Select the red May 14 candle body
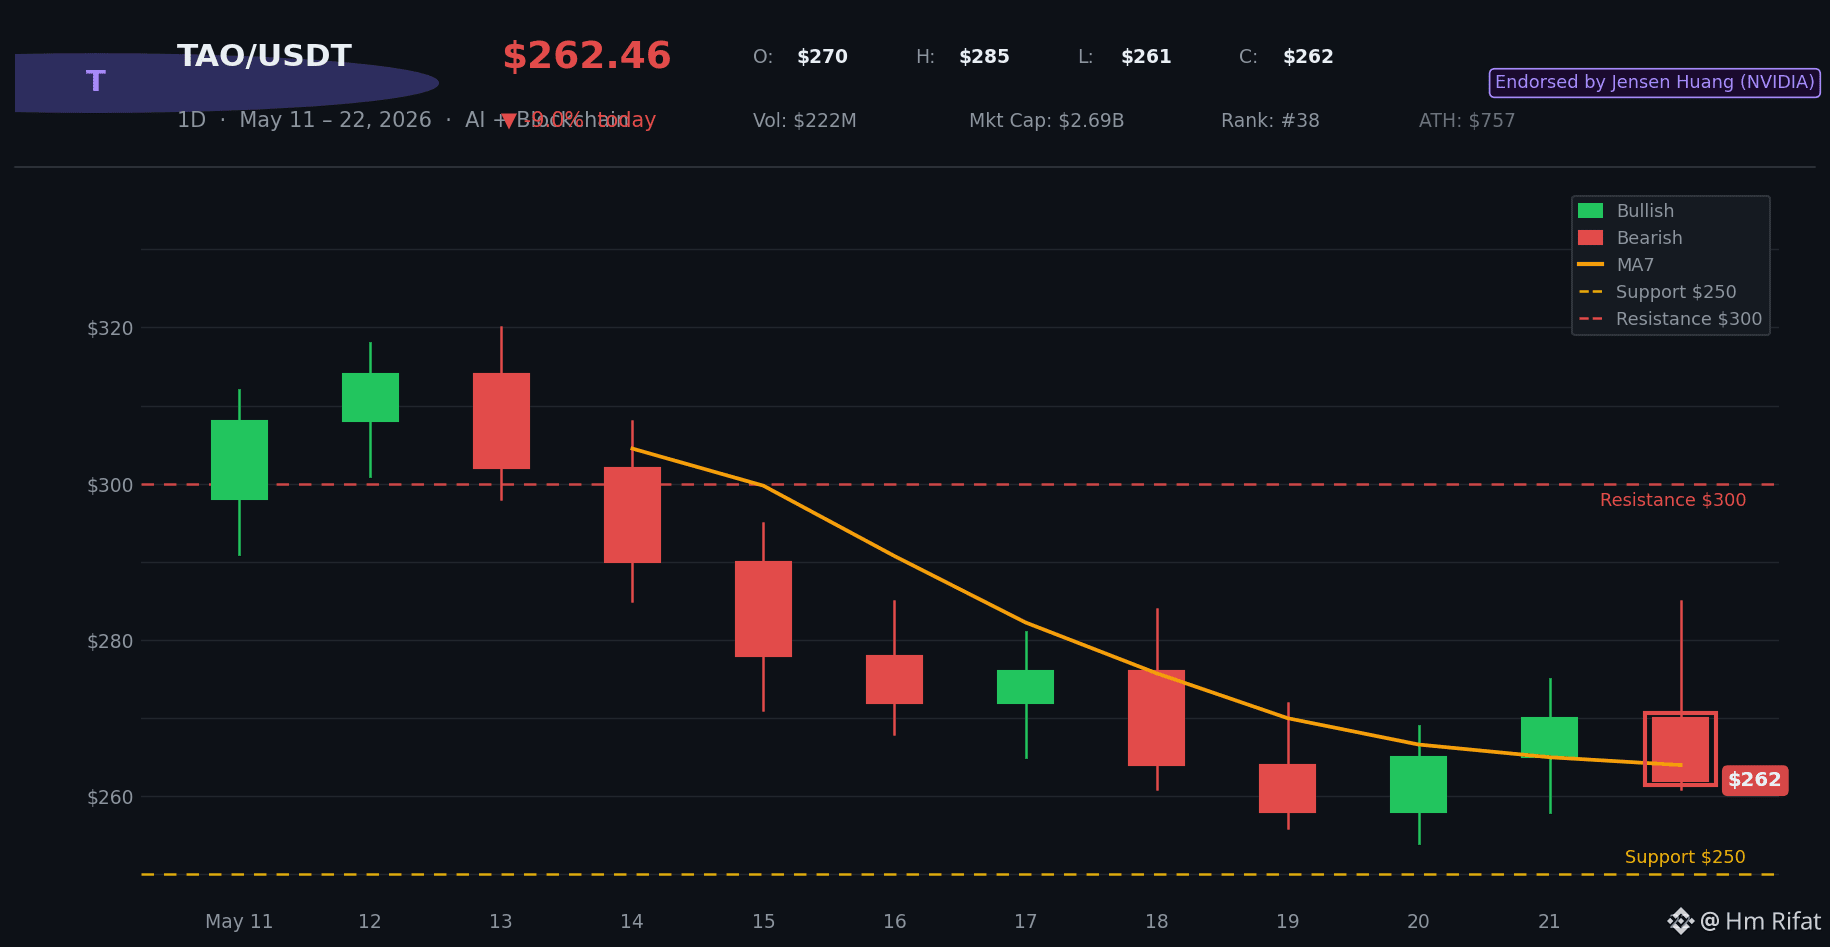 pyautogui.click(x=632, y=515)
